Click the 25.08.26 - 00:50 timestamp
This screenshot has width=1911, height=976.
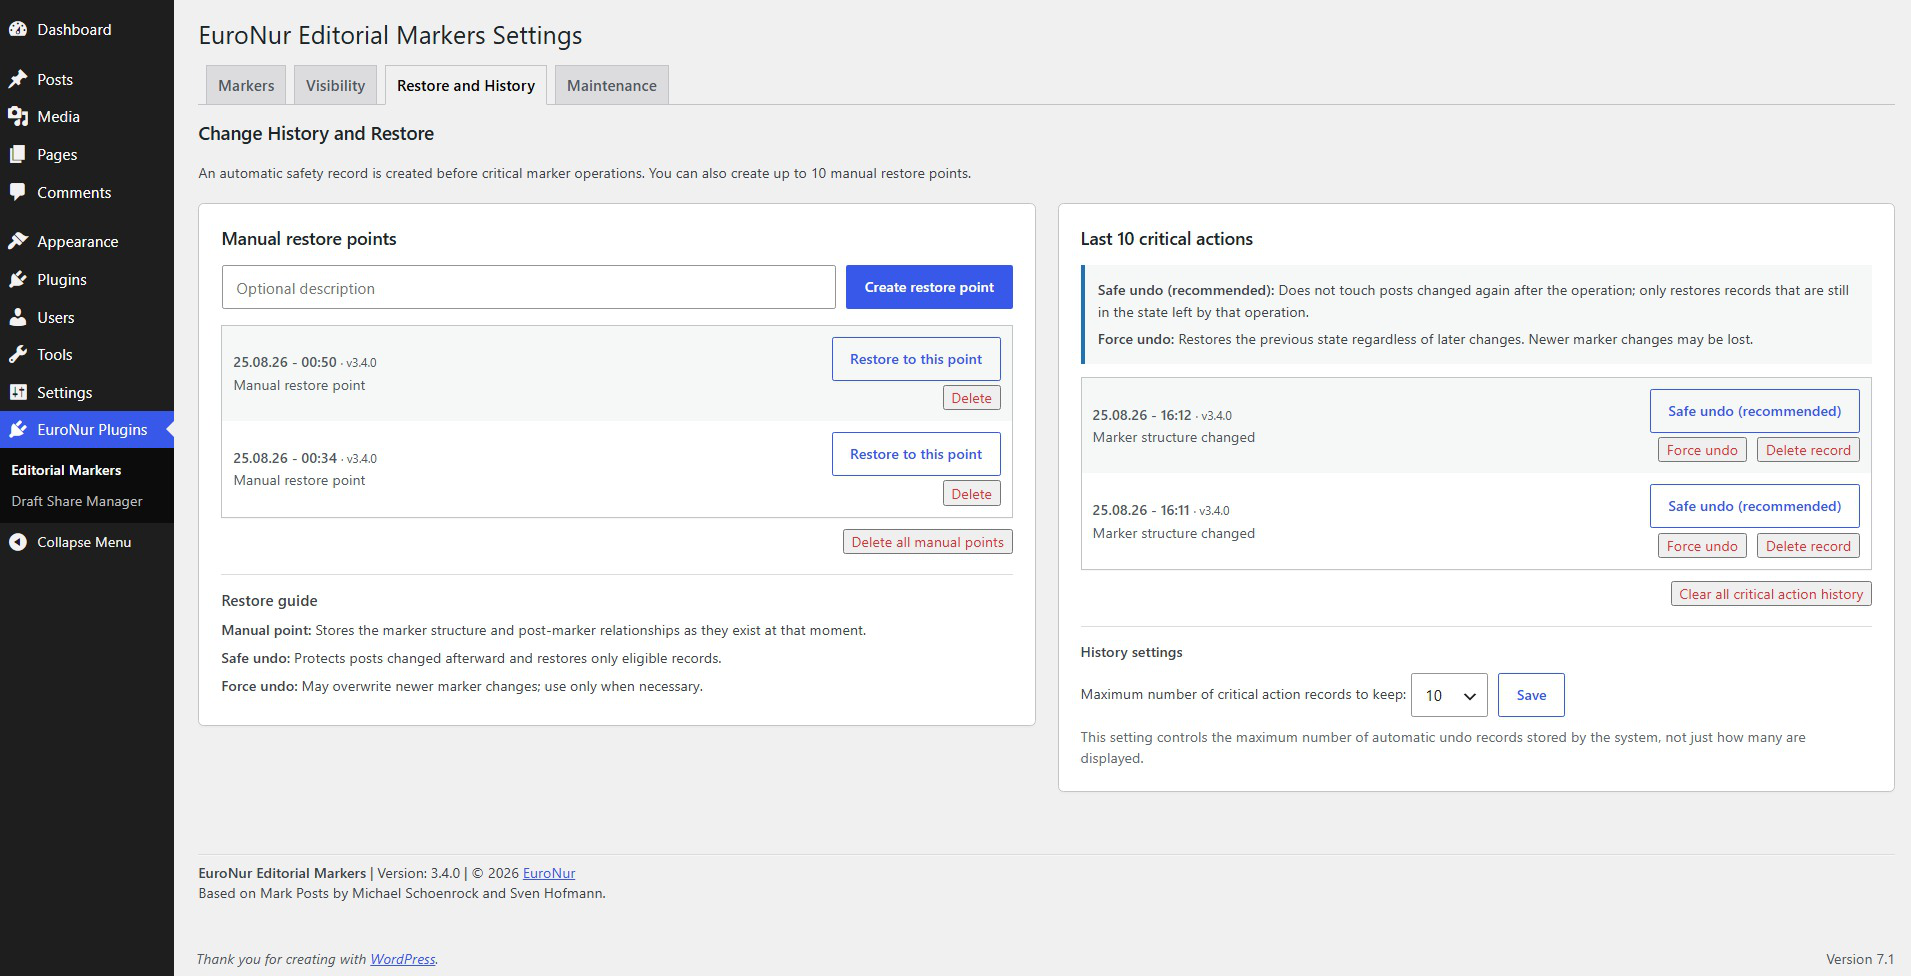285,362
